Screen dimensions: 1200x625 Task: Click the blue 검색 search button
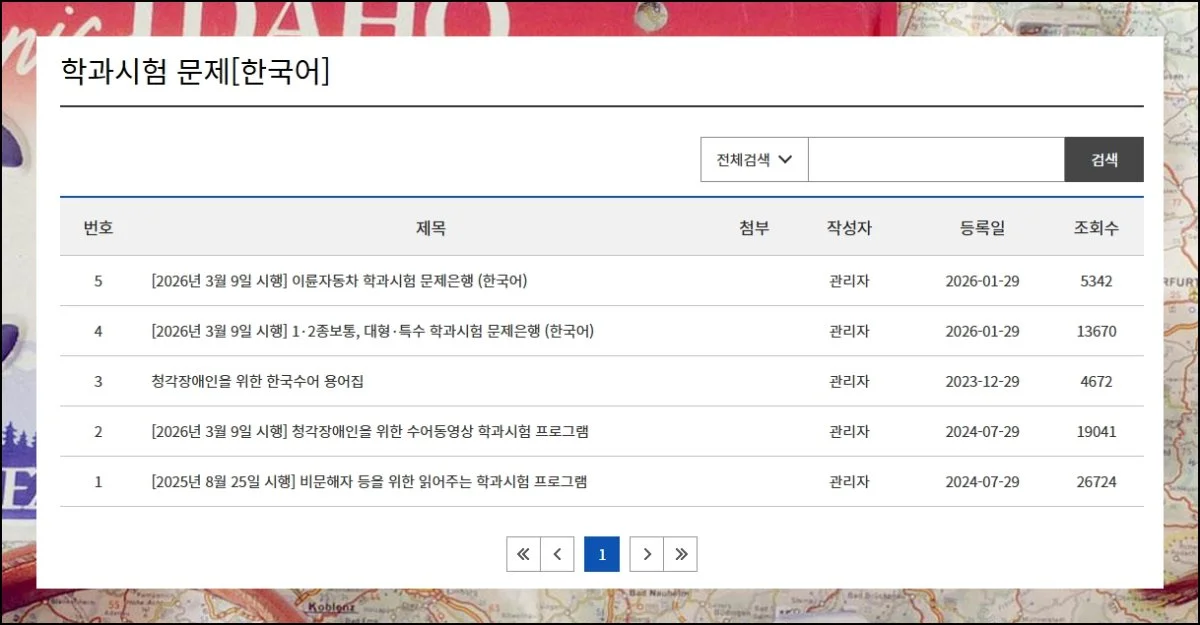pyautogui.click(x=1104, y=159)
